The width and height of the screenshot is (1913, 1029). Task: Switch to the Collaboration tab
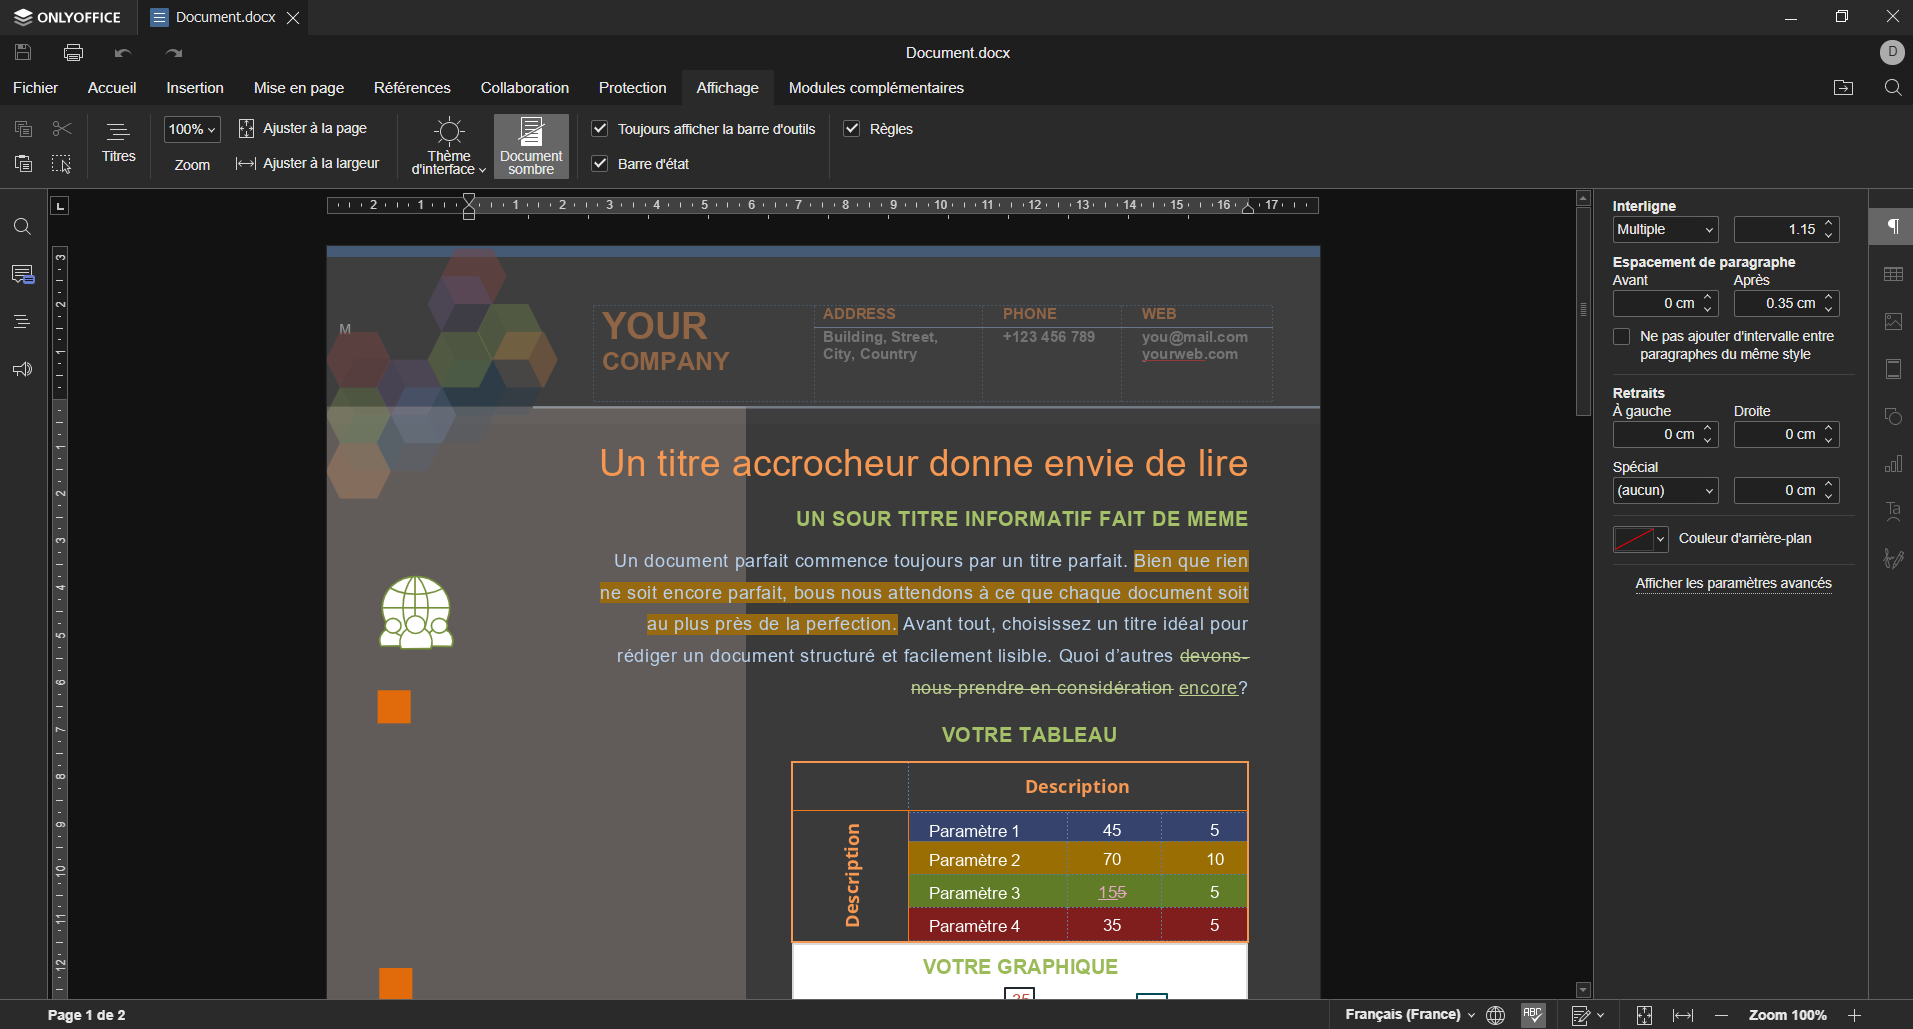click(525, 88)
